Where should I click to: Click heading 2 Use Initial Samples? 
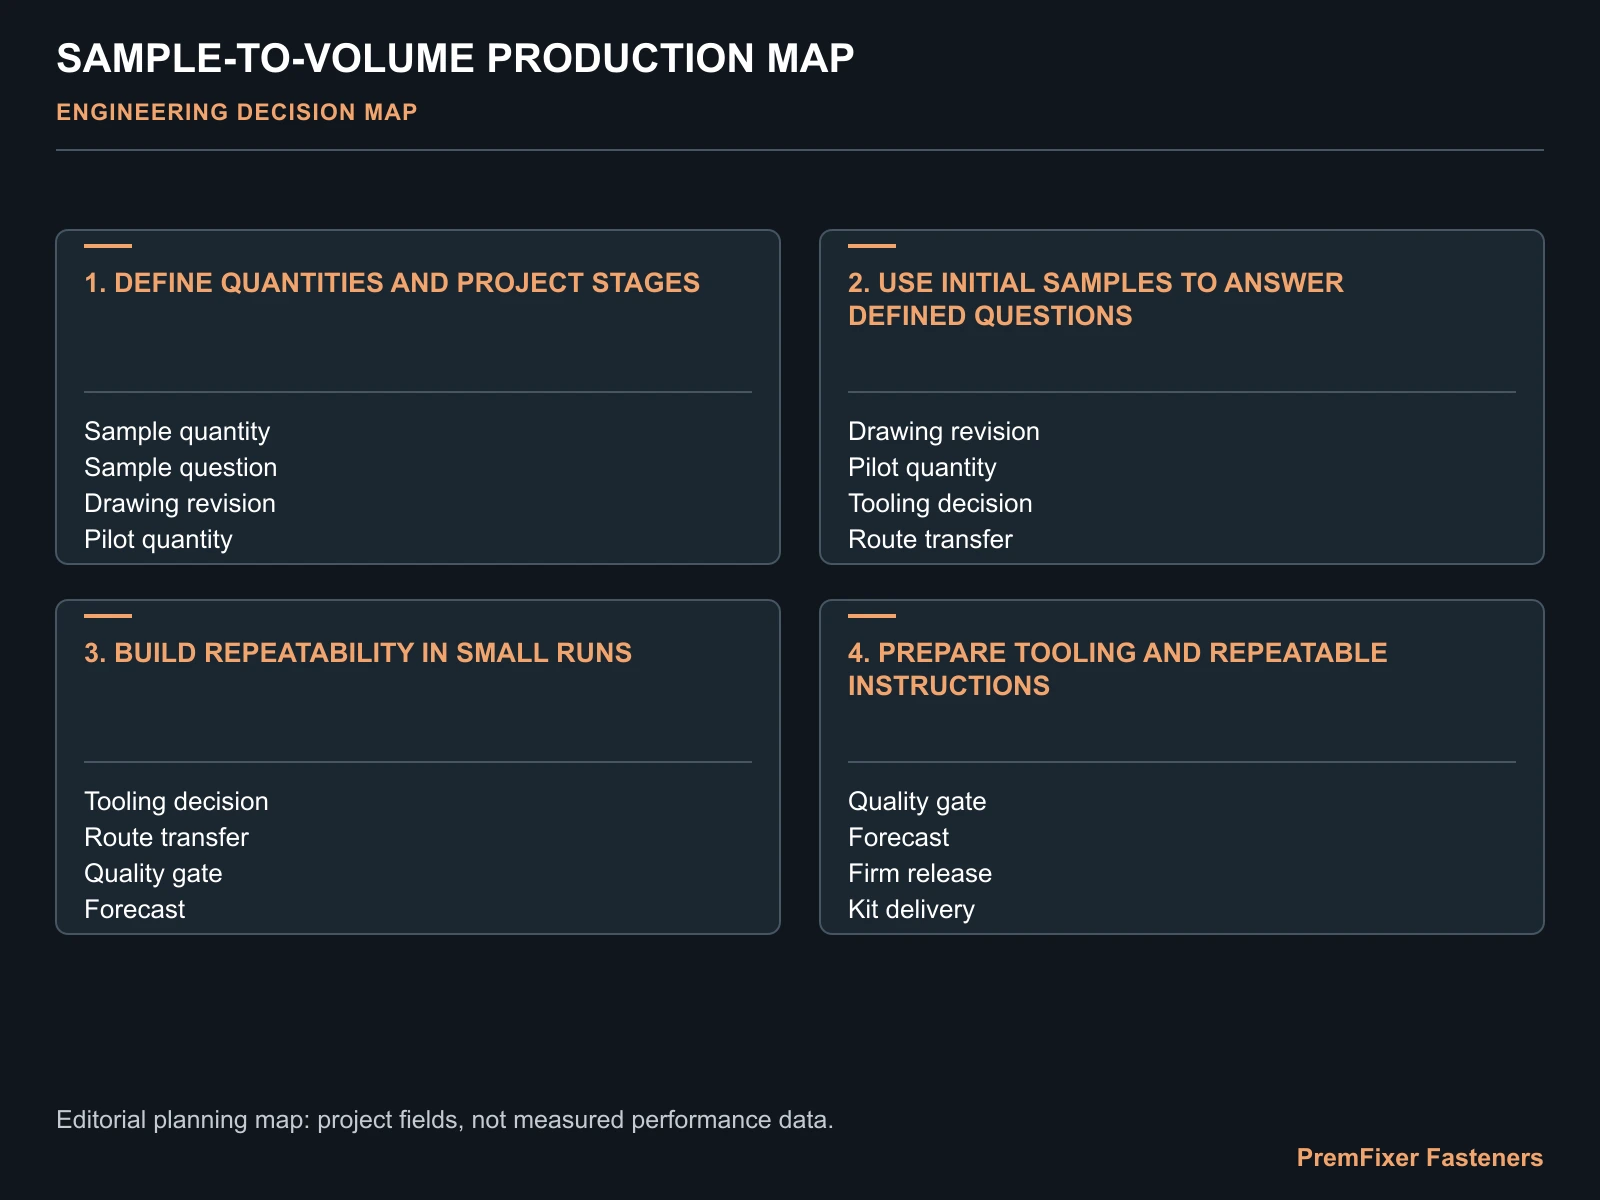pyautogui.click(x=1096, y=299)
